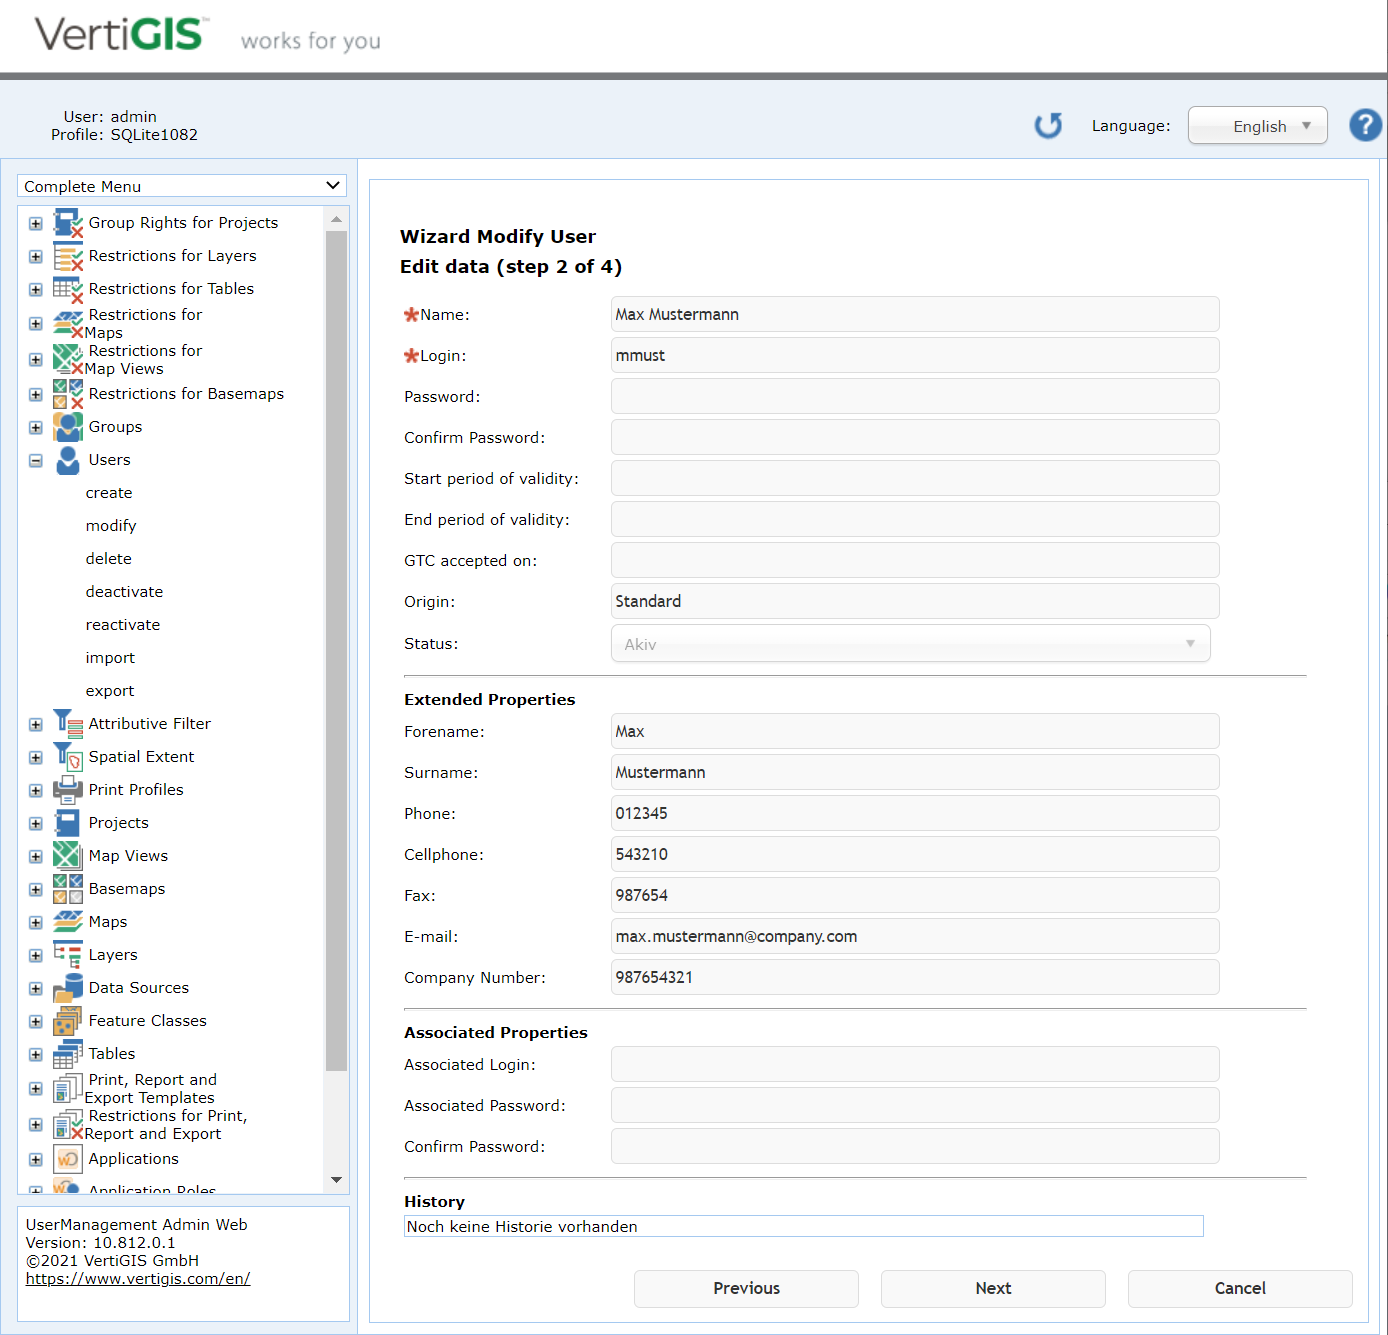Click the blue help question mark icon

click(1365, 125)
